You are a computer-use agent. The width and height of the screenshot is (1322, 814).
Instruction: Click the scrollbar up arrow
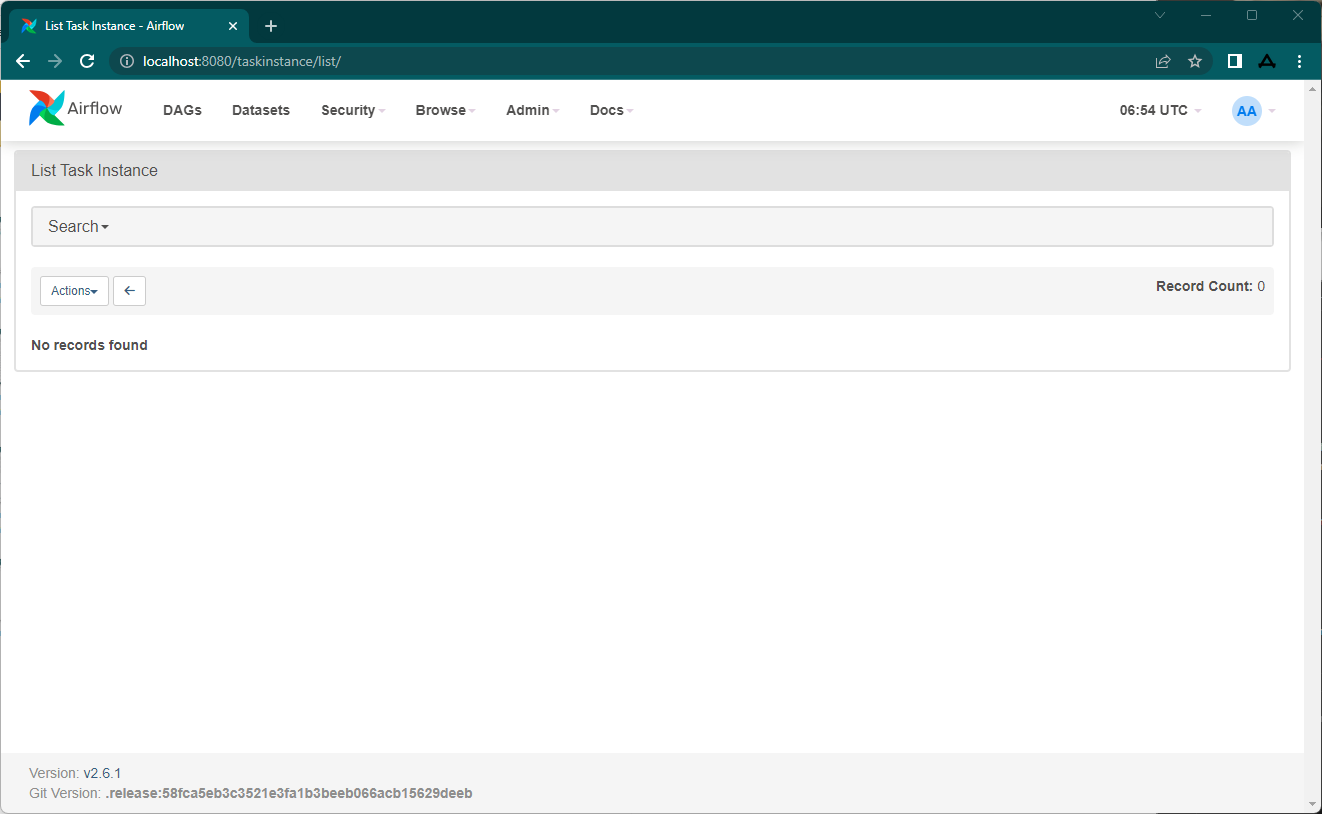point(1313,88)
